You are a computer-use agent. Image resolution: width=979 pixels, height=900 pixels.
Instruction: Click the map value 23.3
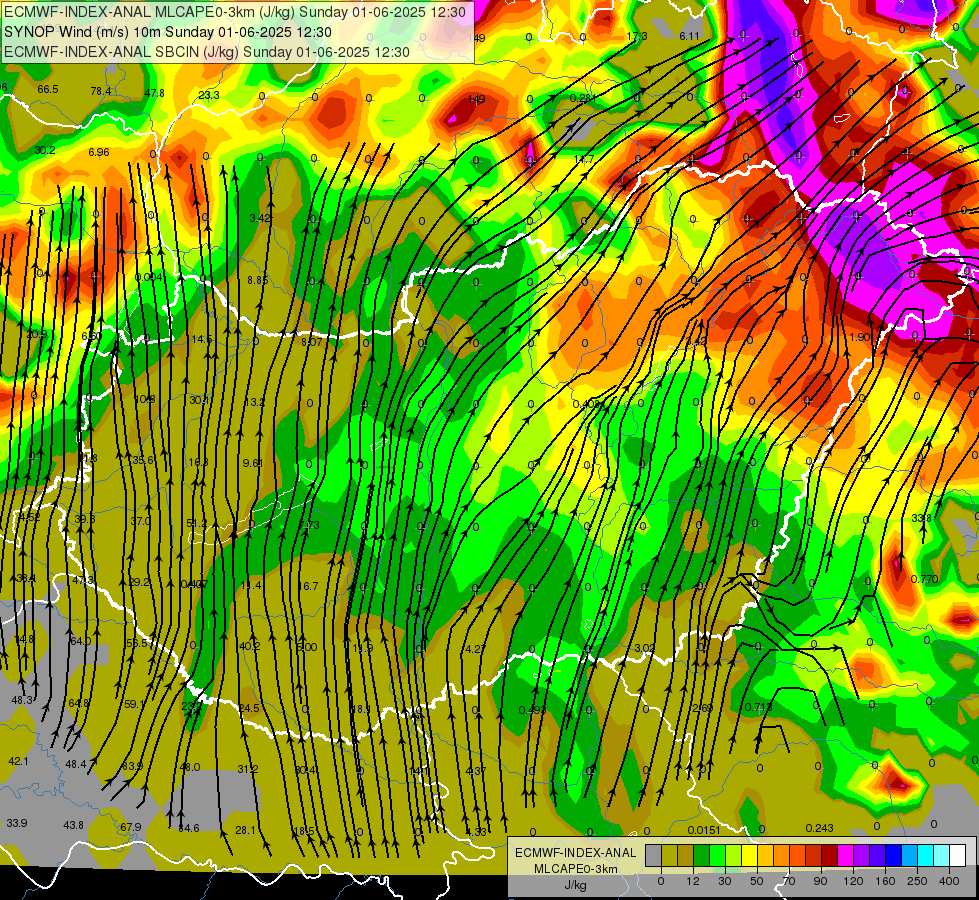209,95
